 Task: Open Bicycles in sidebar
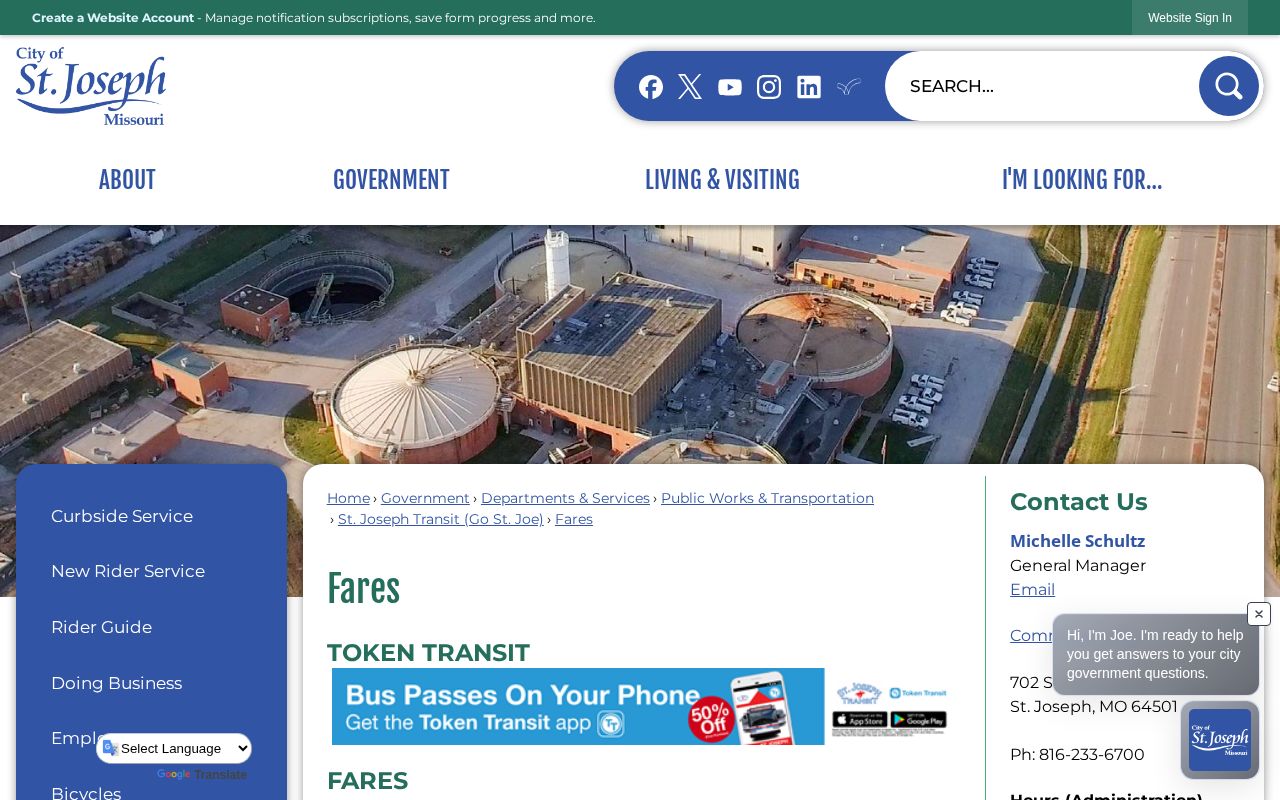(x=86, y=793)
